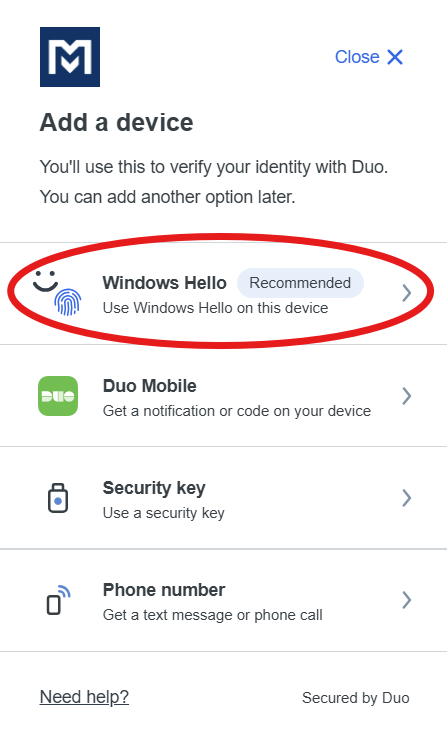Screen dimensions: 447x739
Task: Open the Windows Hello option chevron
Action: 406,293
